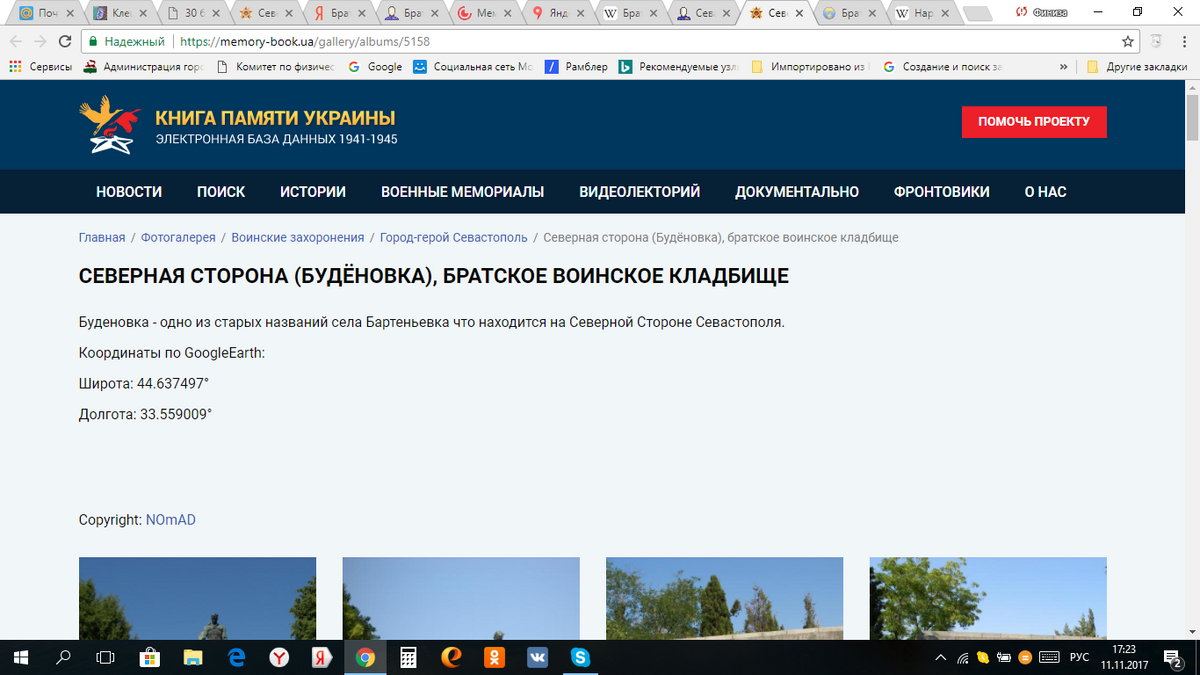Open the Военные мемориалы menu item
The image size is (1200, 675).
pos(462,192)
